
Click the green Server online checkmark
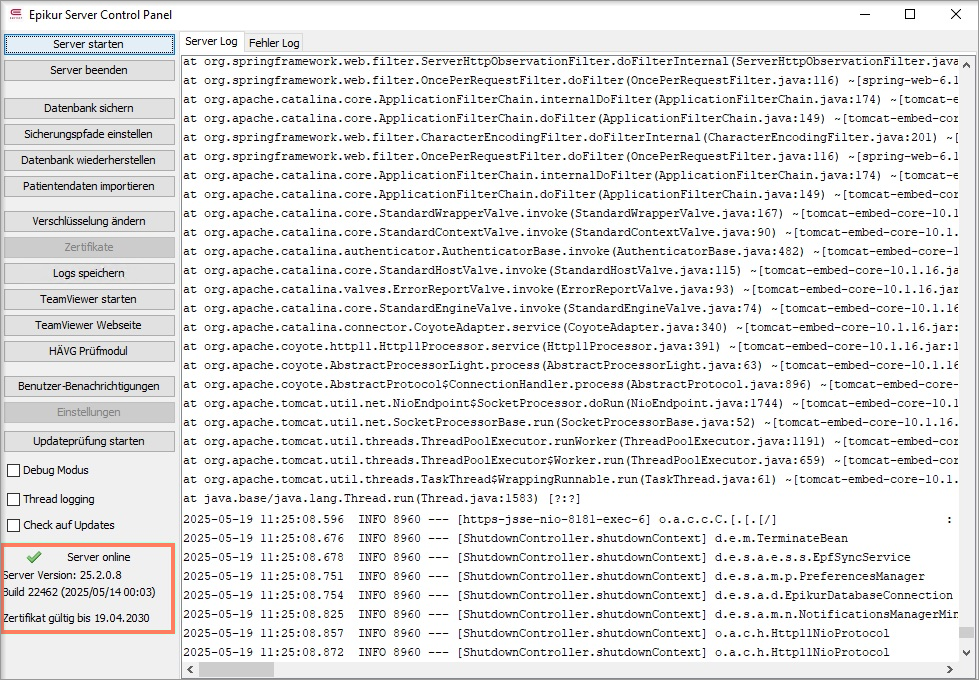34,556
